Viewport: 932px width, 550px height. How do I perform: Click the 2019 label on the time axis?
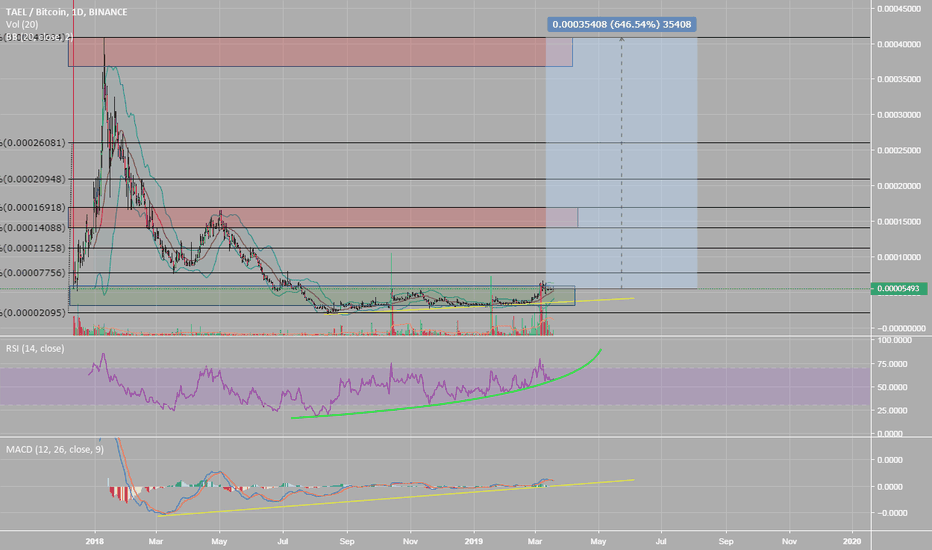click(474, 541)
